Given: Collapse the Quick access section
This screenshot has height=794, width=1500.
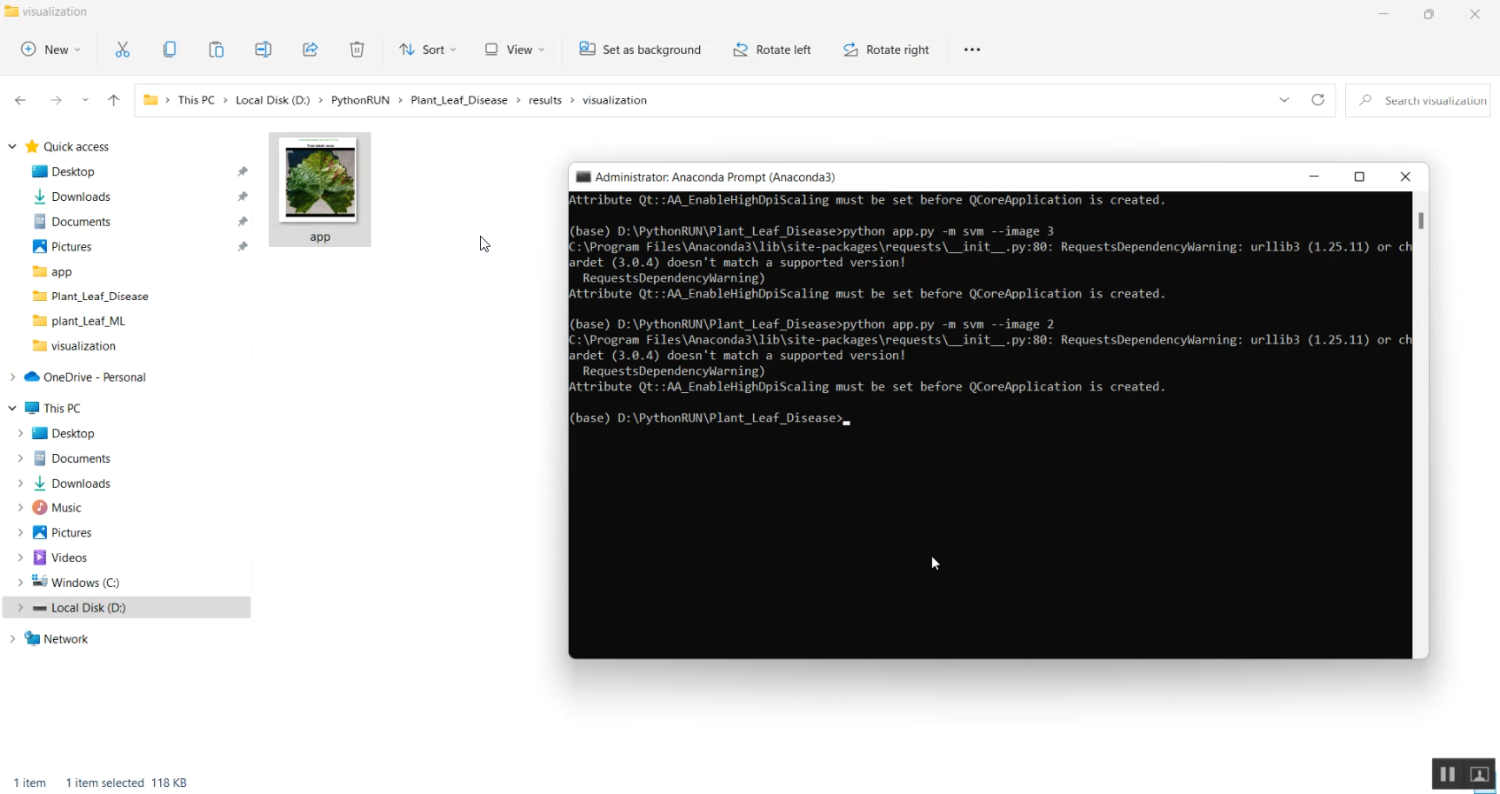Looking at the screenshot, I should point(12,146).
